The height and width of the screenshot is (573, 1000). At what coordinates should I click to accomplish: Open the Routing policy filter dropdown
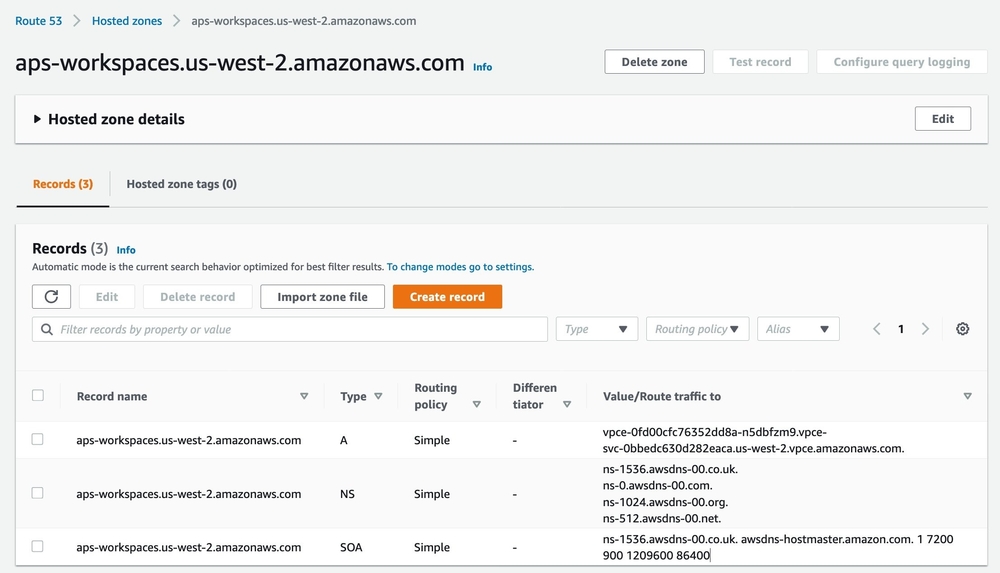(698, 329)
